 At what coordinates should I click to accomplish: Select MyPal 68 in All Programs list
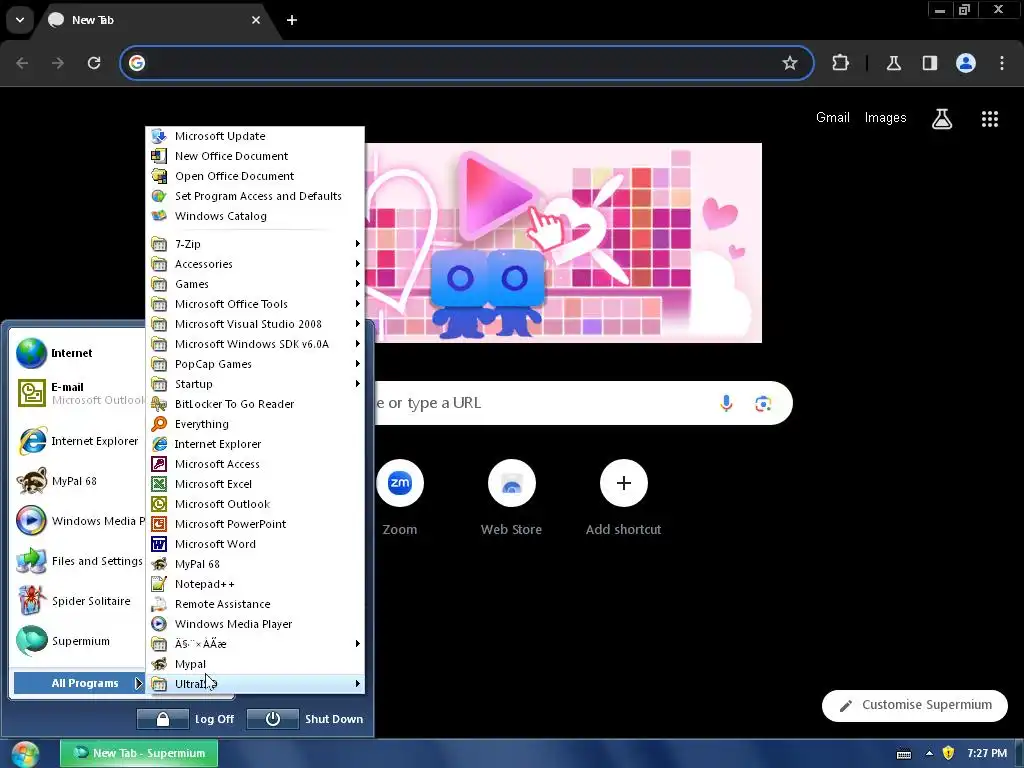tap(255, 564)
